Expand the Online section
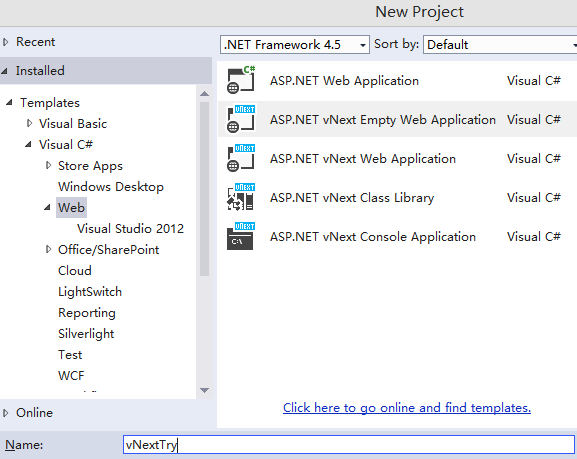Viewport: 577px width, 459px height. point(6,413)
